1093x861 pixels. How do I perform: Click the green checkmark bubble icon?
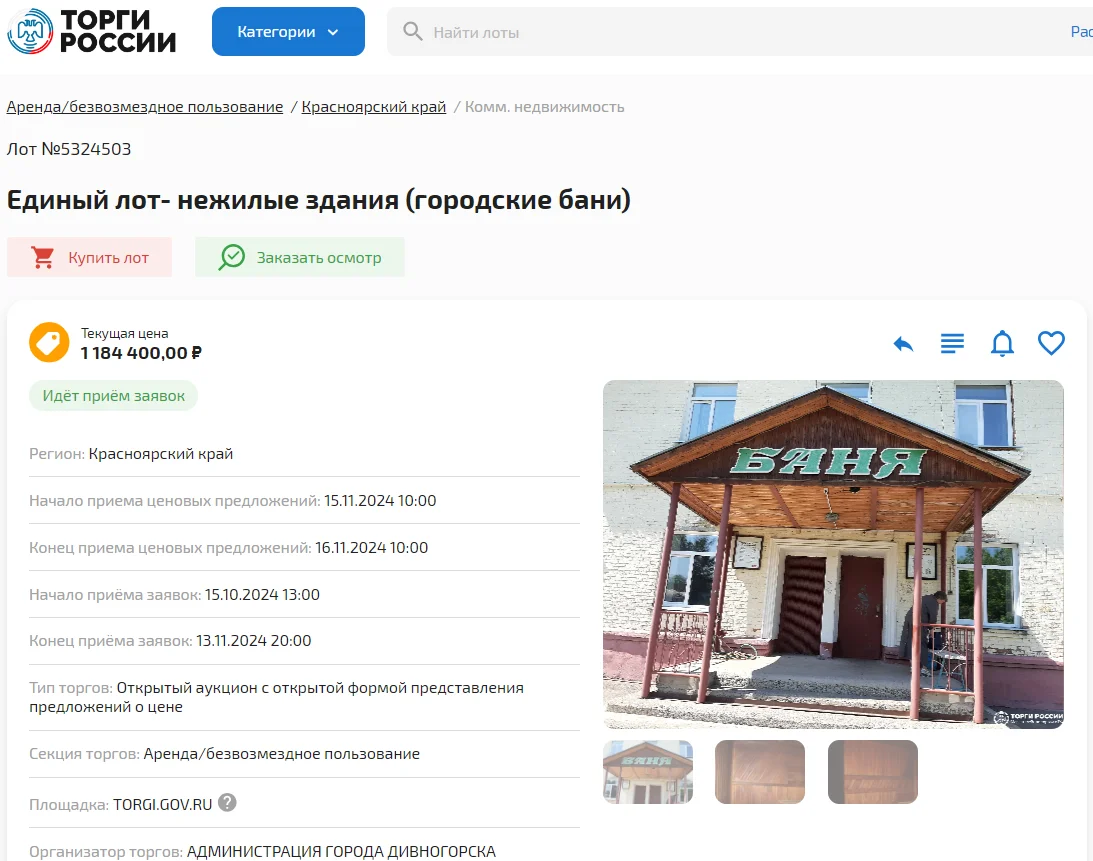click(x=231, y=257)
